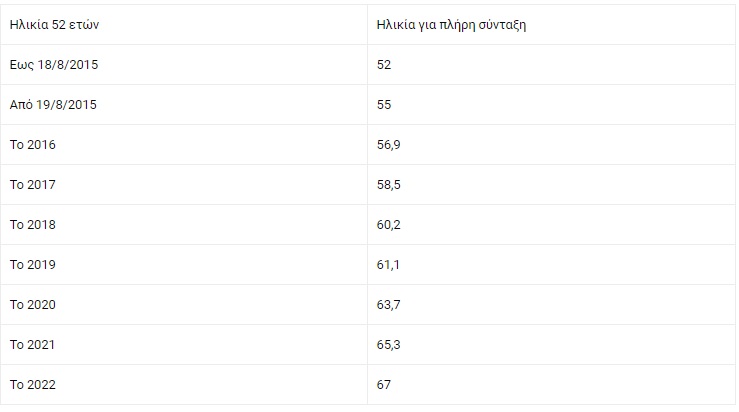This screenshot has height=412, width=739.
Task: Click the 'Το 2021' cell
Action: pyautogui.click(x=33, y=345)
